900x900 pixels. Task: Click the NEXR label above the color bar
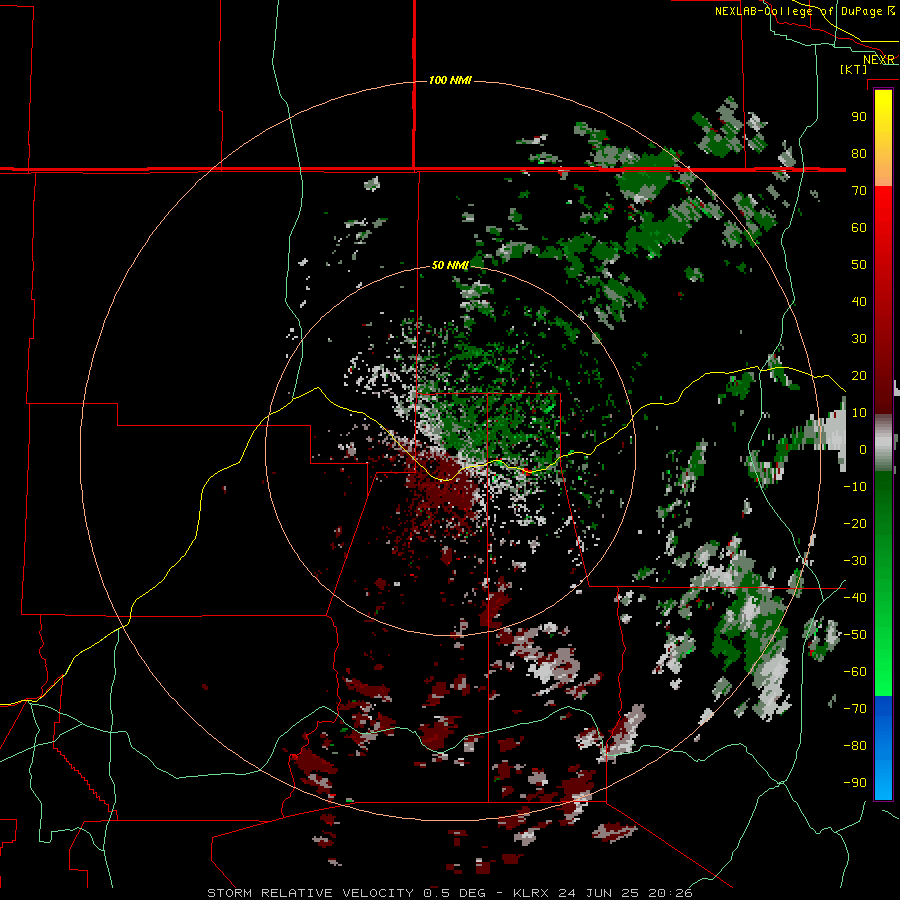879,60
